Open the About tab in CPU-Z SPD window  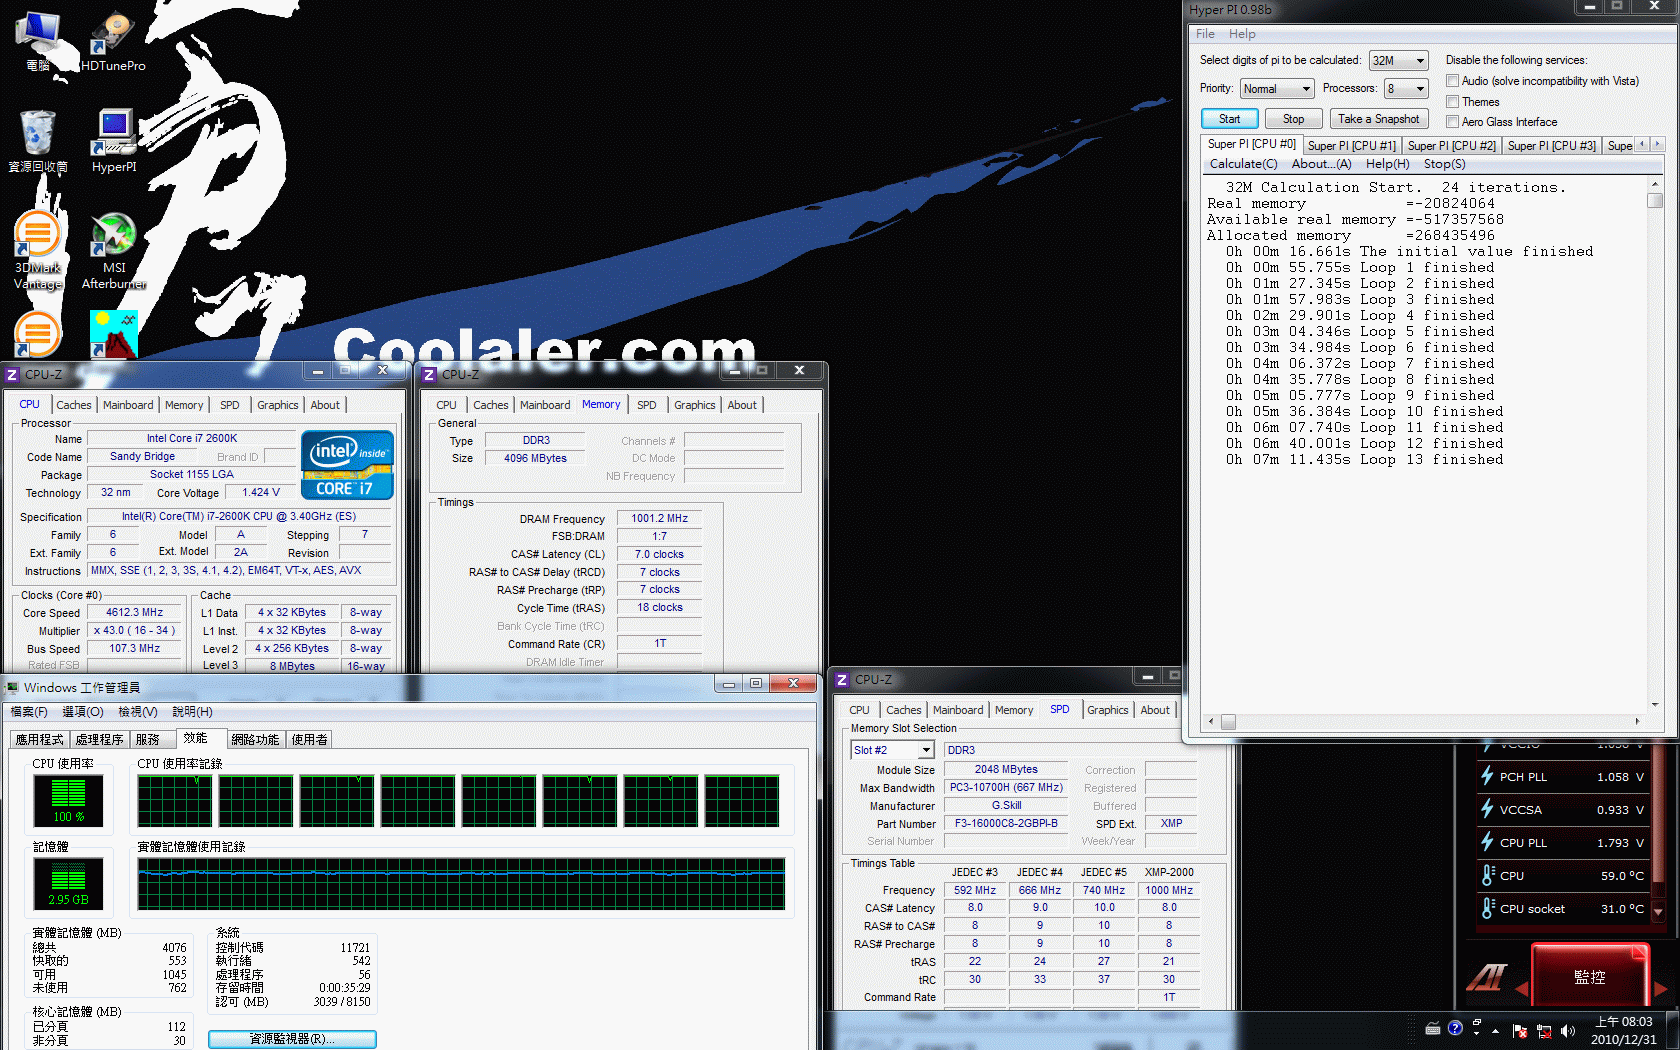[x=1154, y=710]
